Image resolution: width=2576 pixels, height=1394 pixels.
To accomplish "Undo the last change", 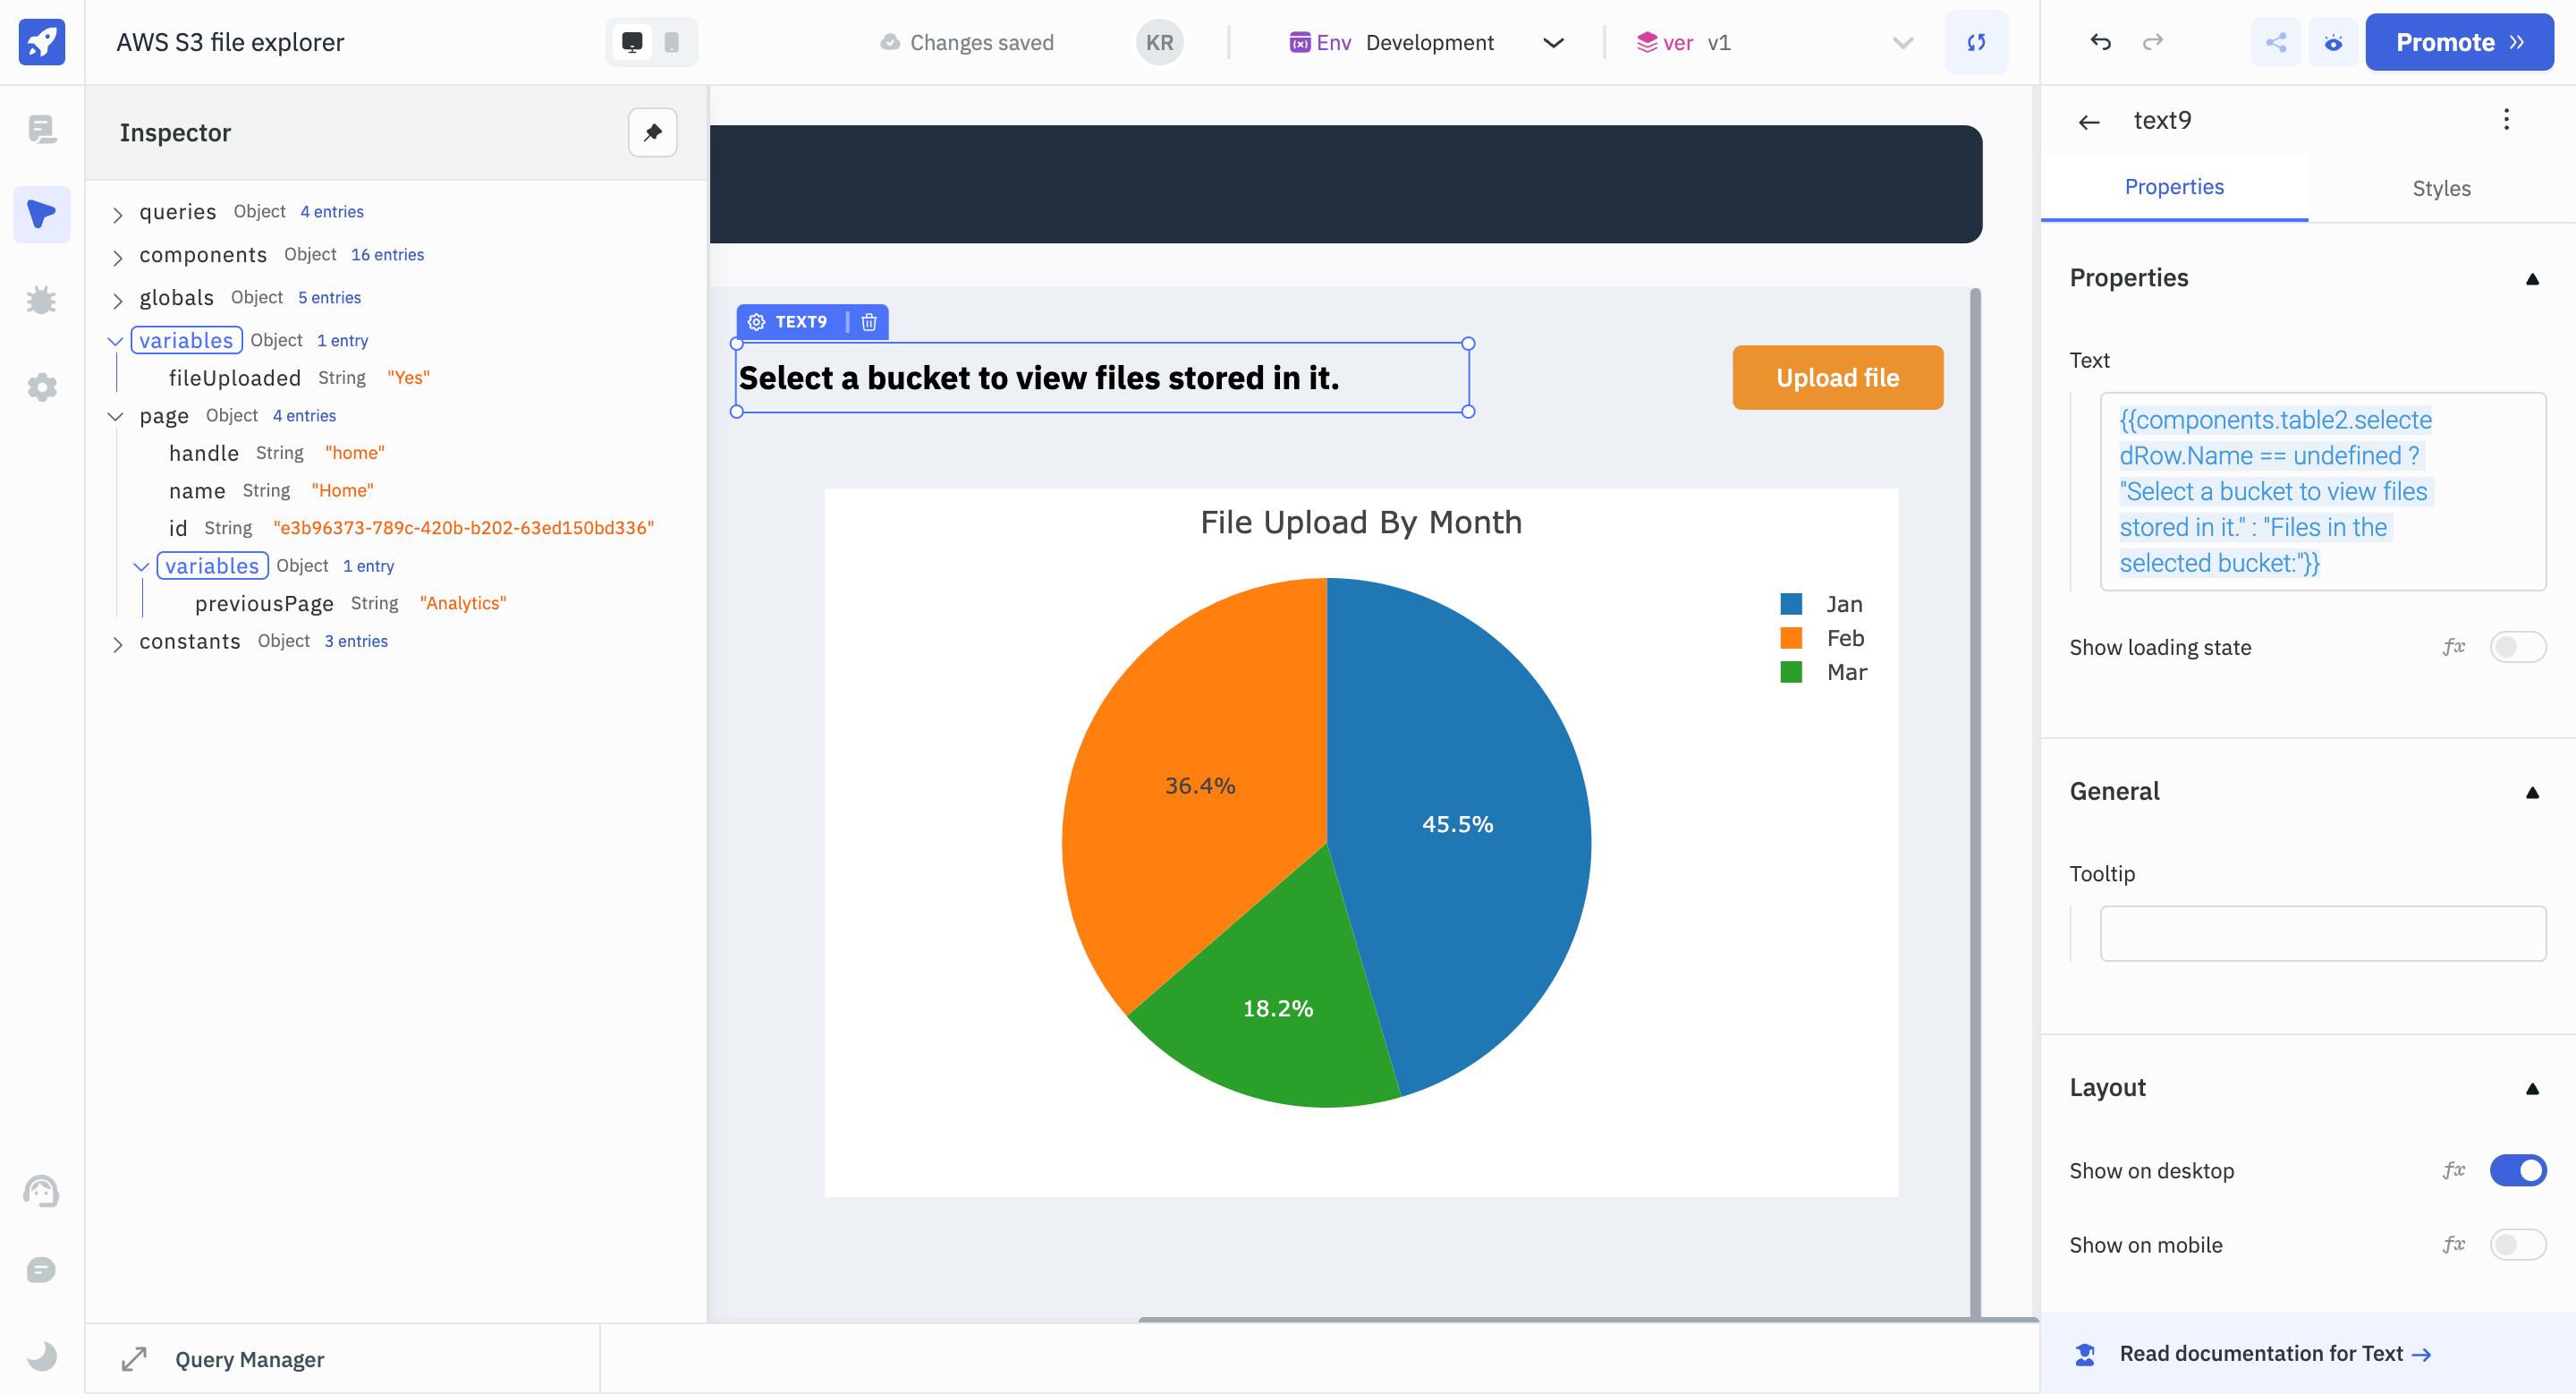I will pyautogui.click(x=2100, y=42).
